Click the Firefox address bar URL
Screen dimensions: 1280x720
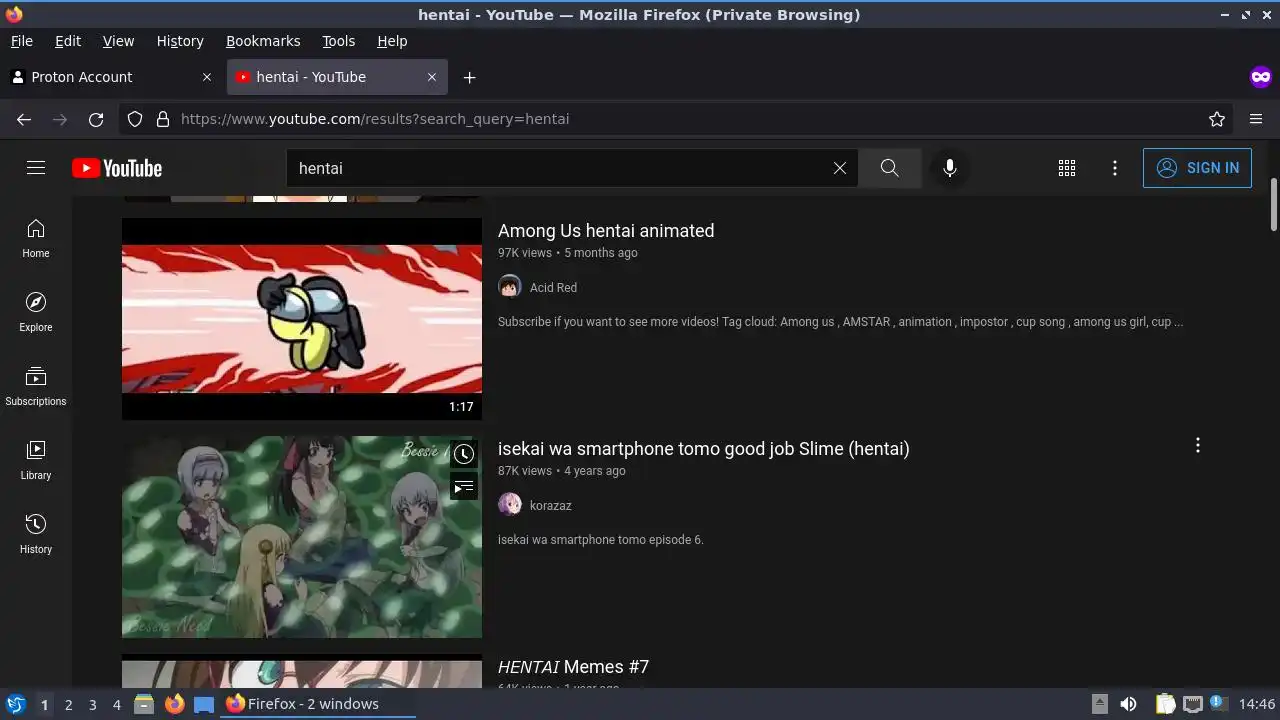click(375, 119)
